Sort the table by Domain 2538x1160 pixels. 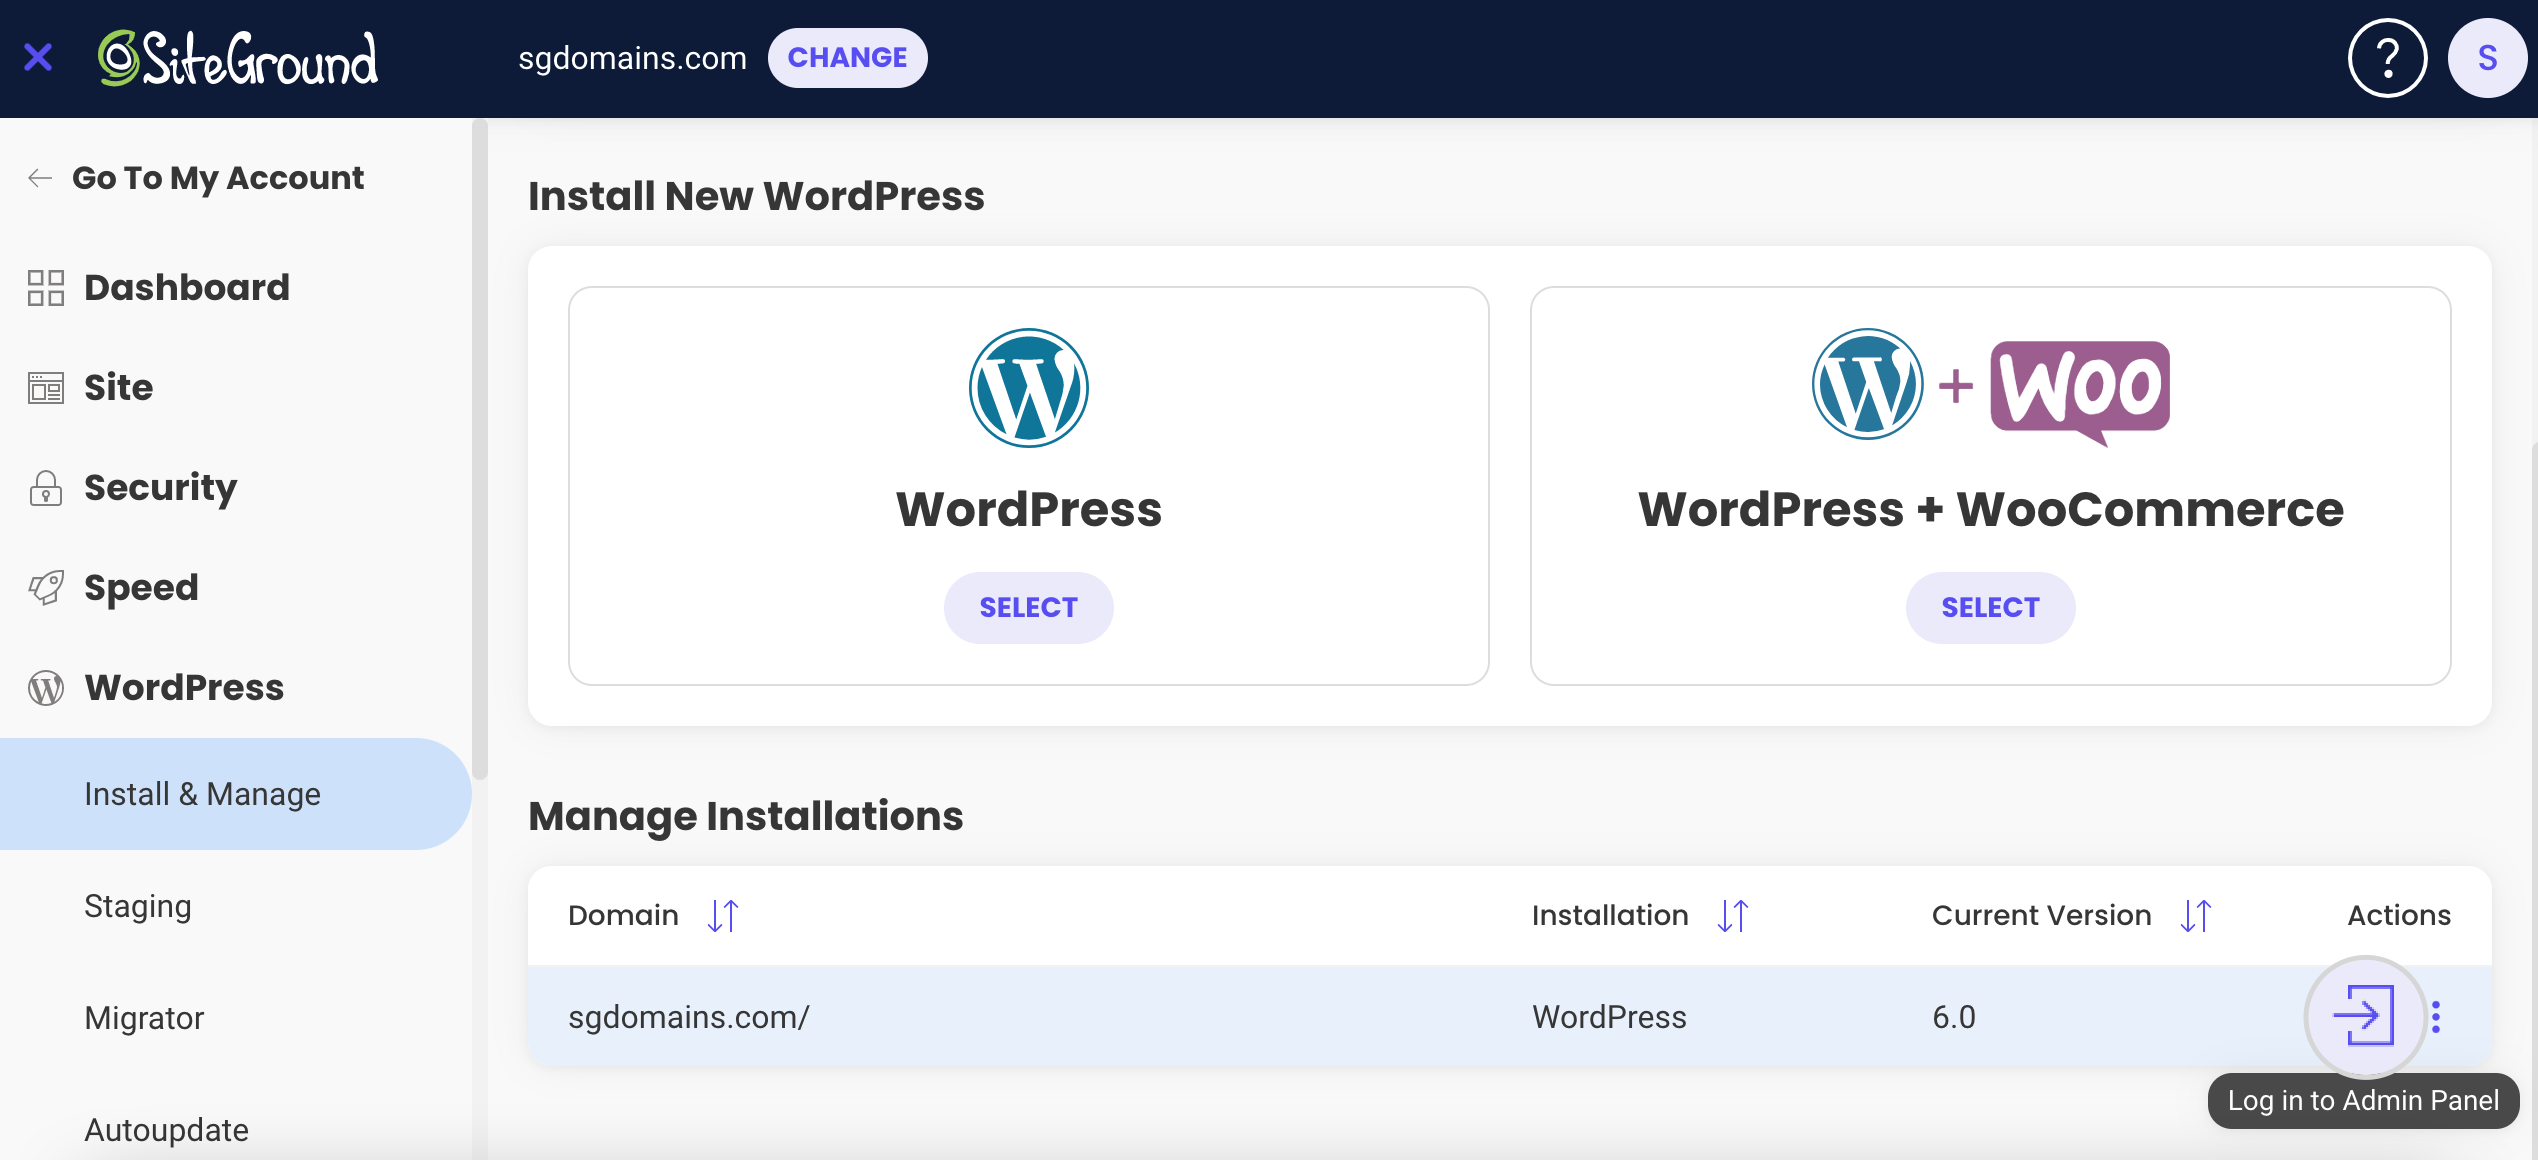pos(723,915)
